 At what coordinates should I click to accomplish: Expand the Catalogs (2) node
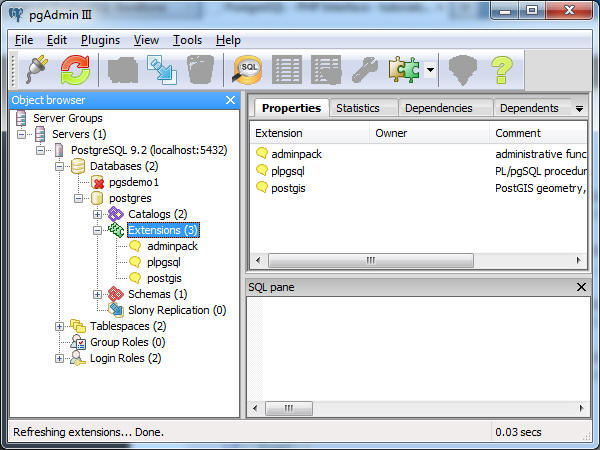(98, 214)
